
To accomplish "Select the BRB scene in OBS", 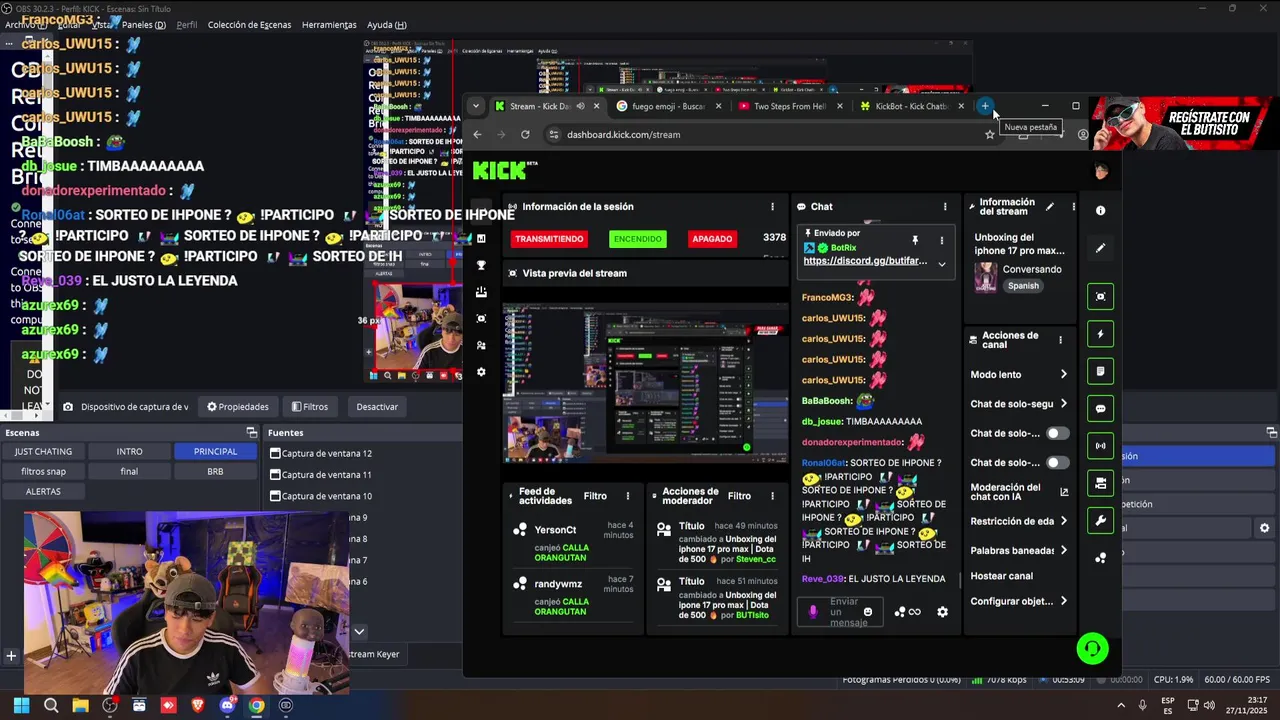I will coord(215,471).
